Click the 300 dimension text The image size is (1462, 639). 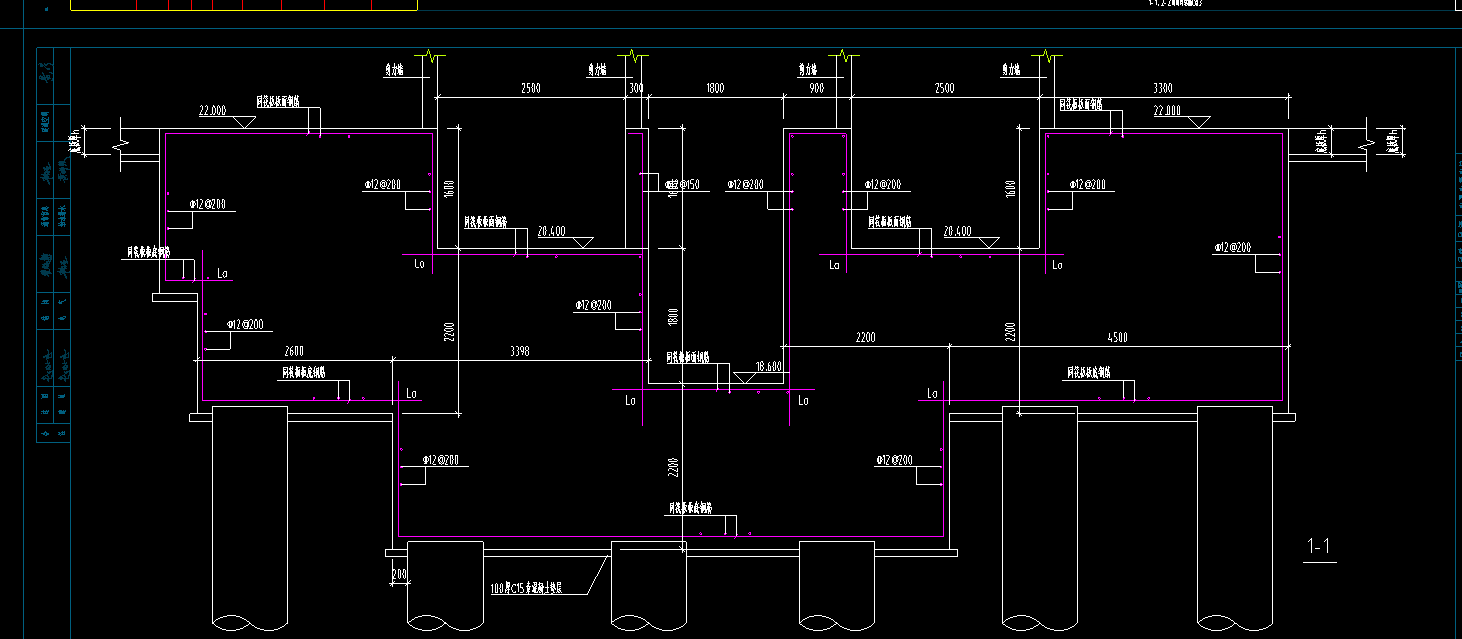click(636, 88)
